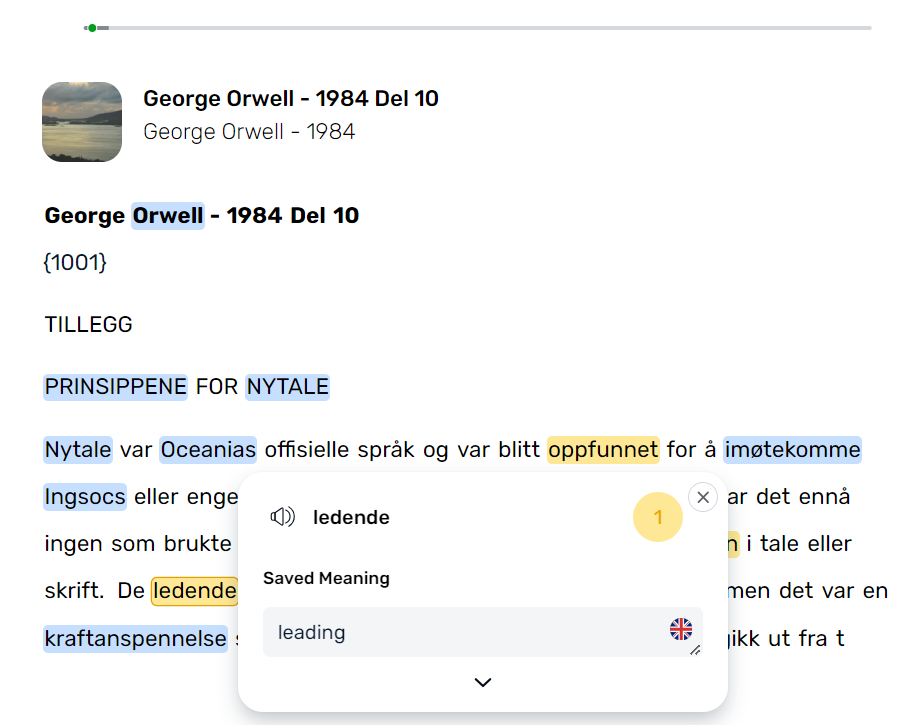Select the yellow word oppfunnet

(603, 449)
